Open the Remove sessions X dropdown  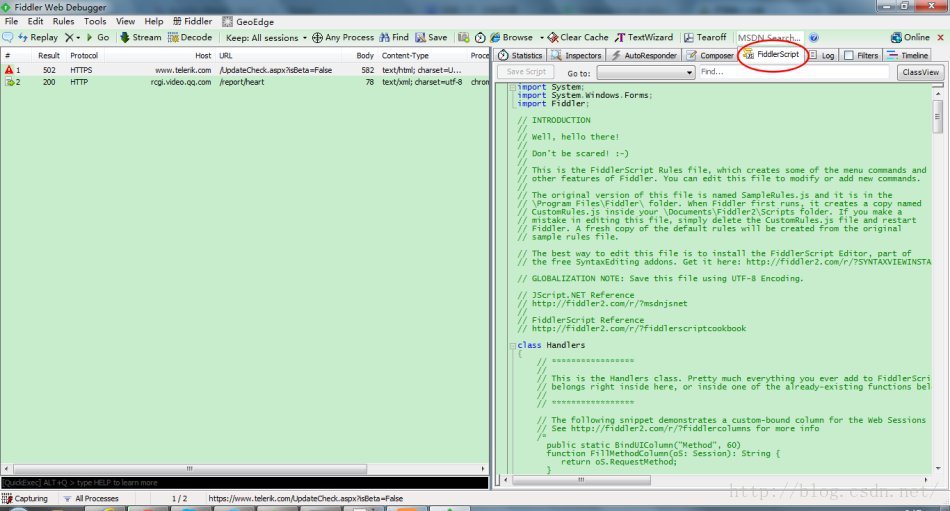73,38
